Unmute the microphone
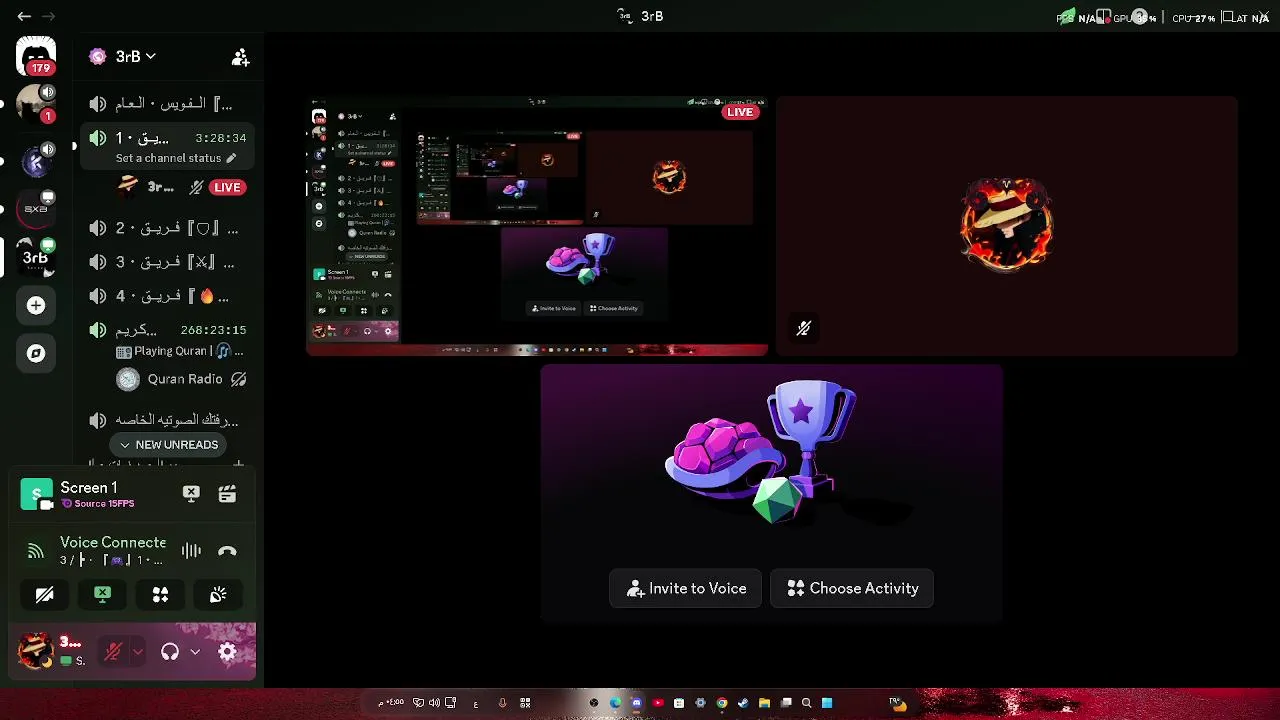This screenshot has height=720, width=1280. pos(113,652)
